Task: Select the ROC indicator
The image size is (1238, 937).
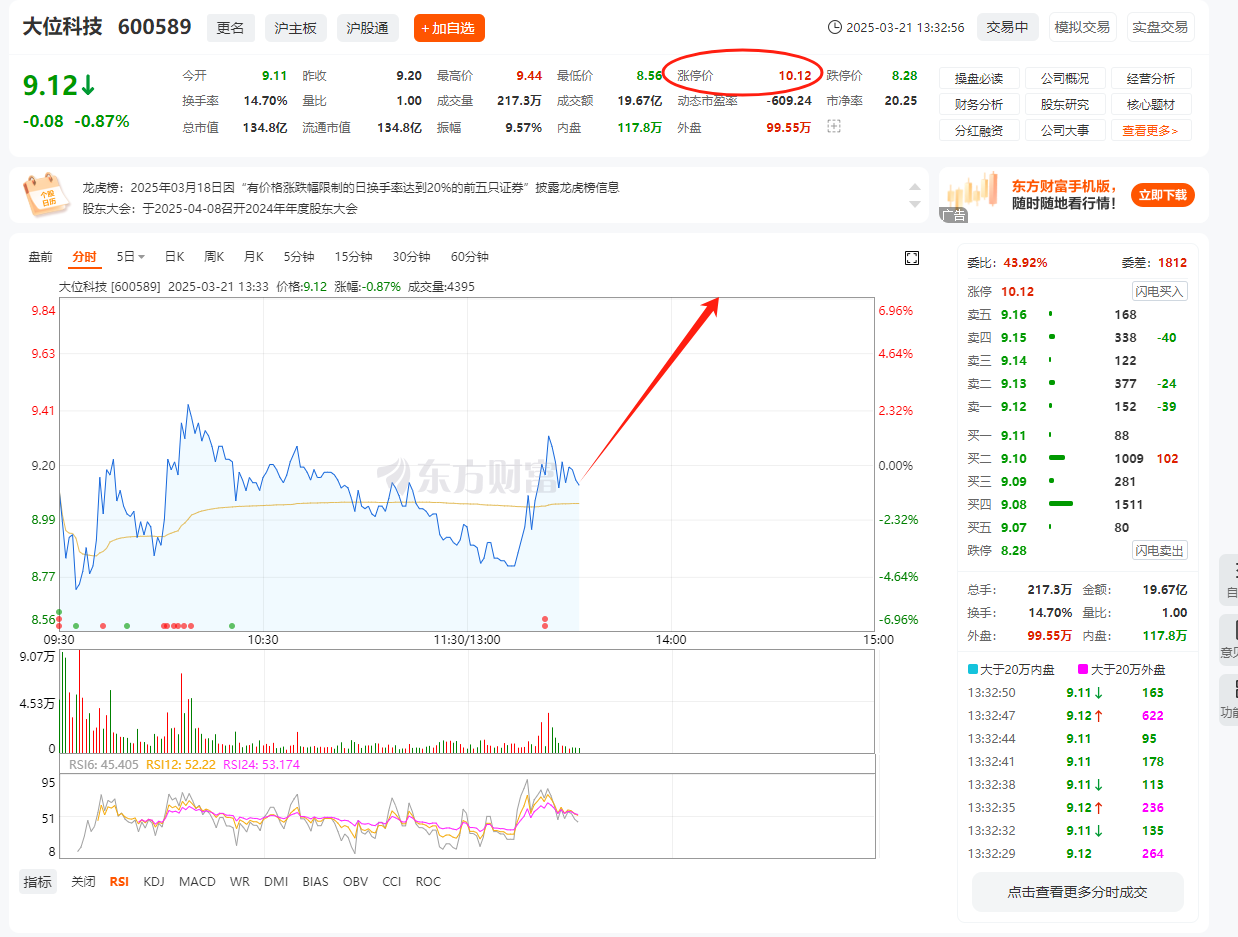Action: (x=428, y=882)
